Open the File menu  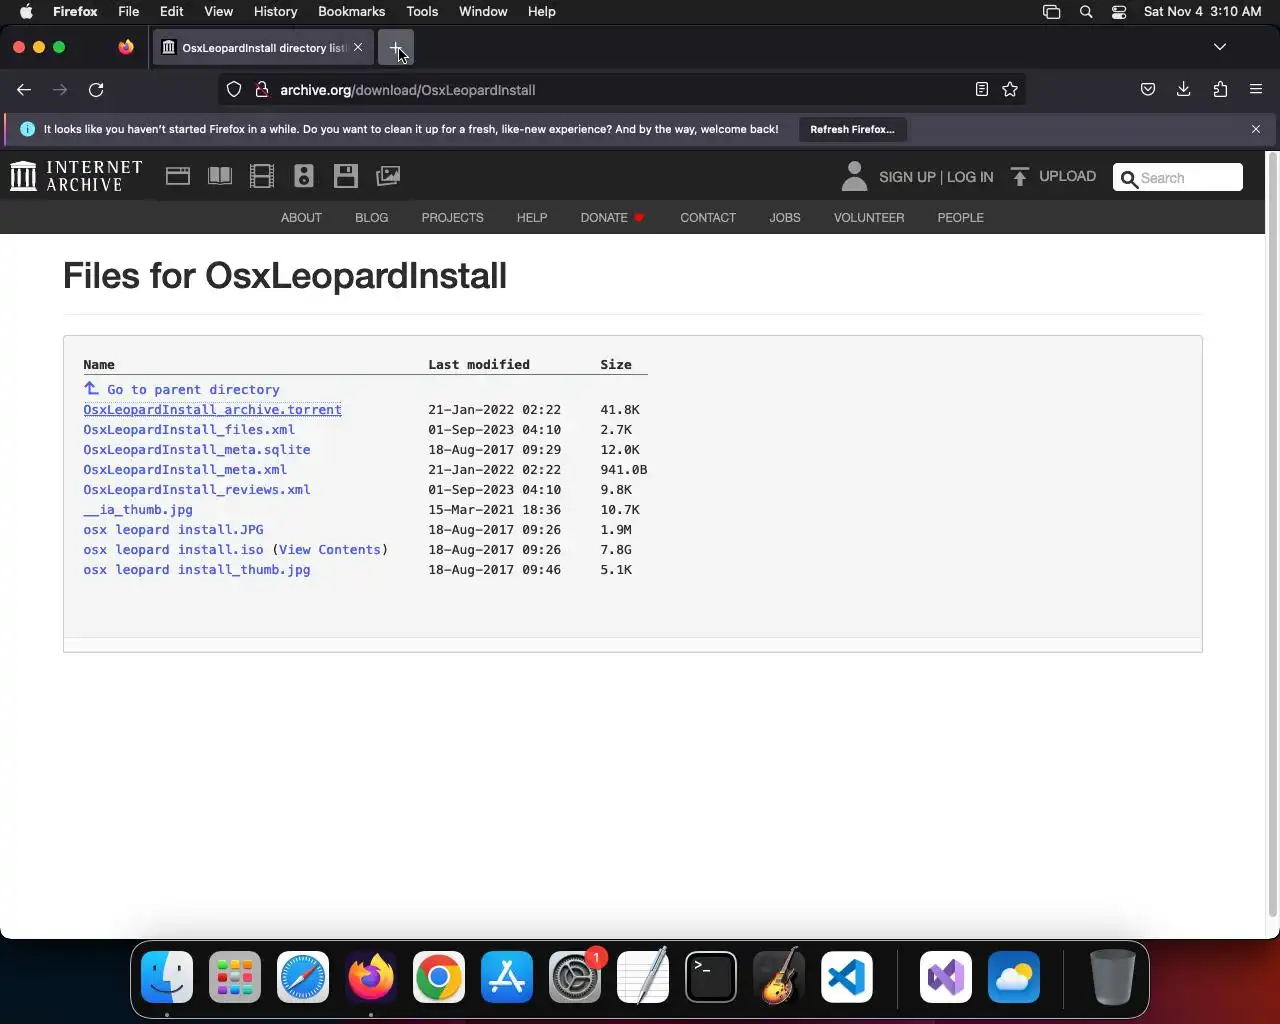coord(128,12)
